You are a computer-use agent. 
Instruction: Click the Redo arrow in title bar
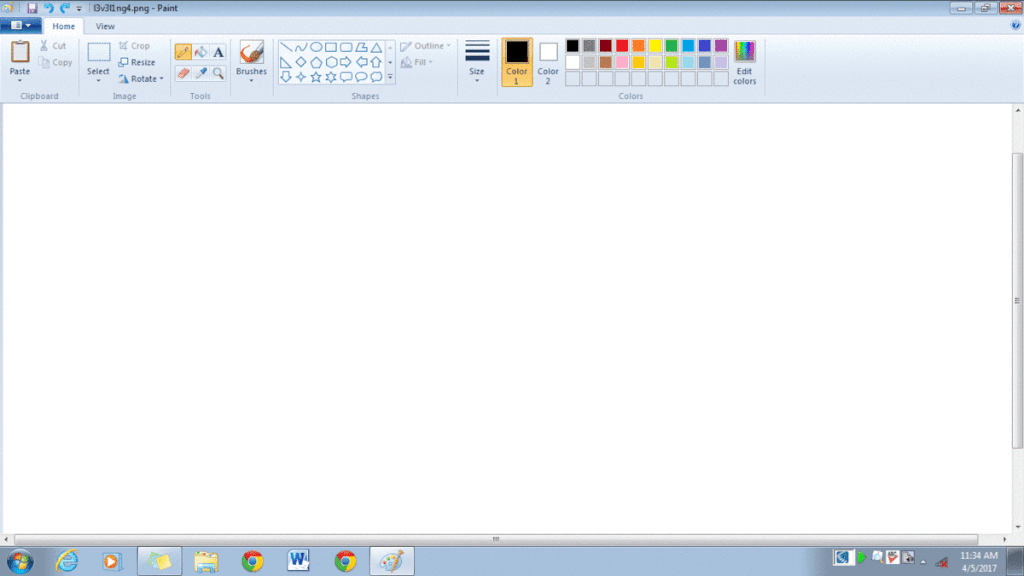[x=65, y=8]
